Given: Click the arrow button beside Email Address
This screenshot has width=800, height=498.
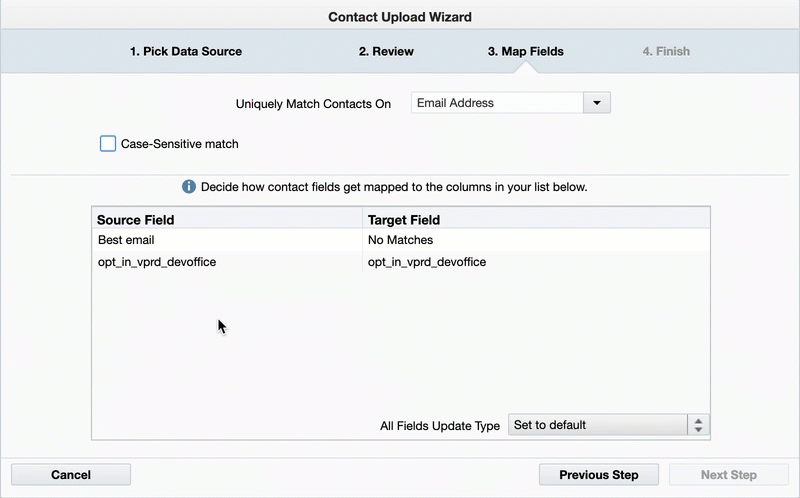Looking at the screenshot, I should (x=597, y=103).
